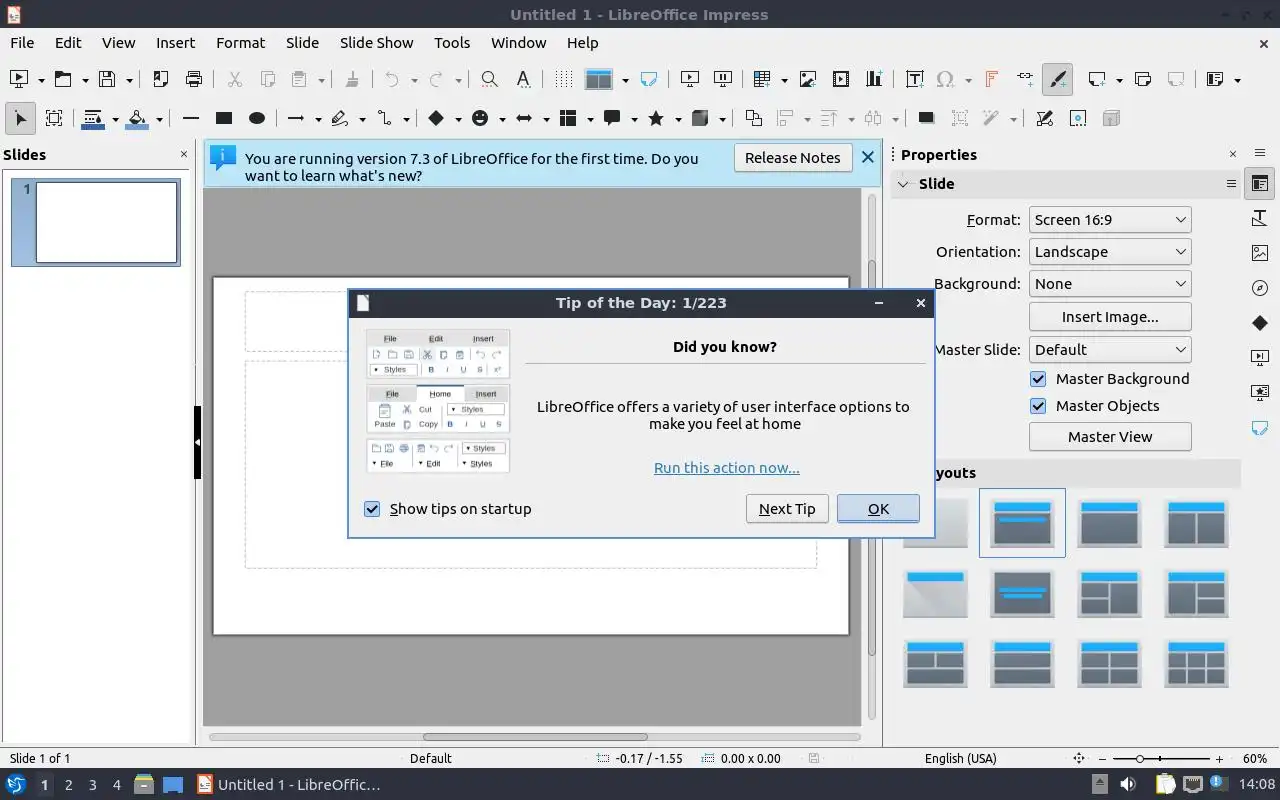Select the Rectangle drawing tool
Viewport: 1280px width, 800px height.
tap(224, 118)
